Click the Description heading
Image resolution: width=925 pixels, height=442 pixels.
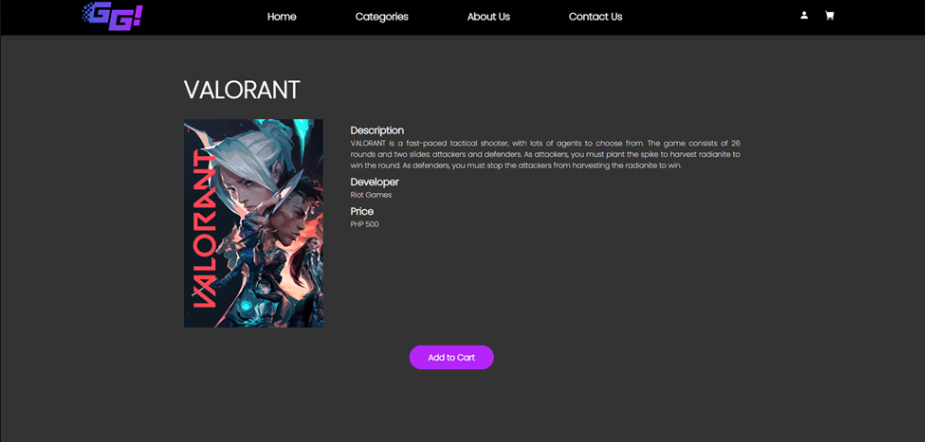(377, 130)
